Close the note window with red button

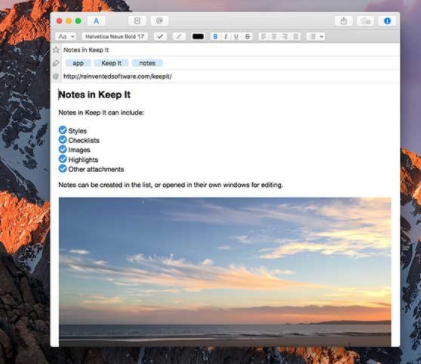[59, 21]
